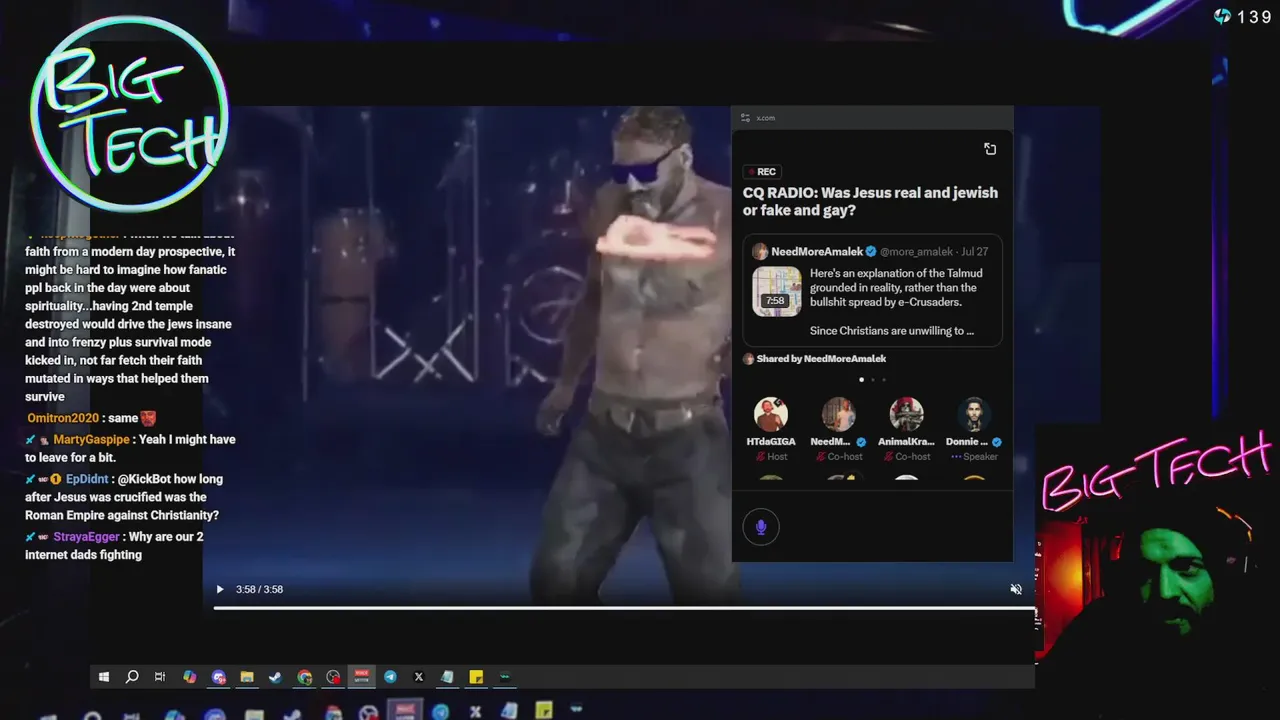This screenshot has height=720, width=1280.
Task: Select the third carousel dot under shared tweet
Action: (x=883, y=380)
